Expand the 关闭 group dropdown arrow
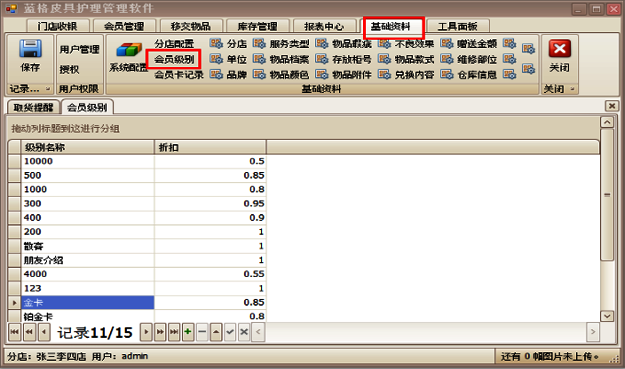The height and width of the screenshot is (369, 625). (572, 89)
